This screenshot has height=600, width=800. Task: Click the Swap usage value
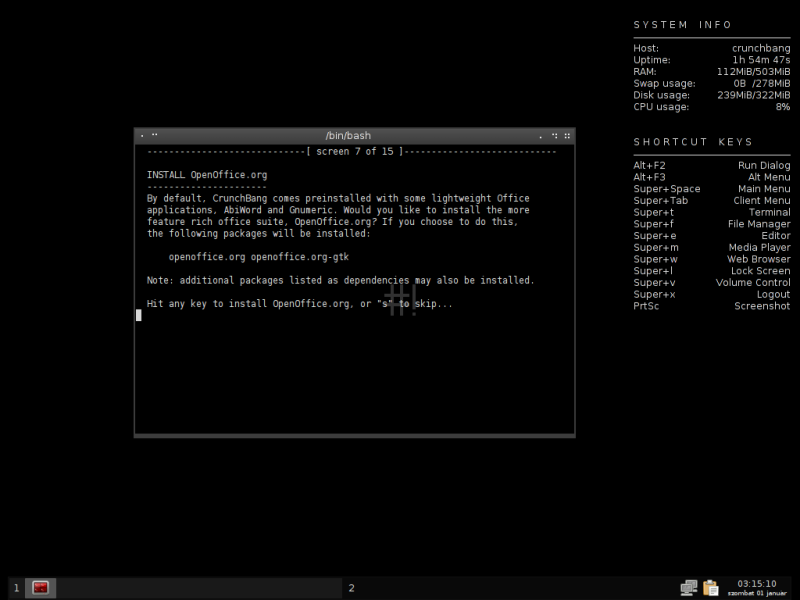pos(762,83)
